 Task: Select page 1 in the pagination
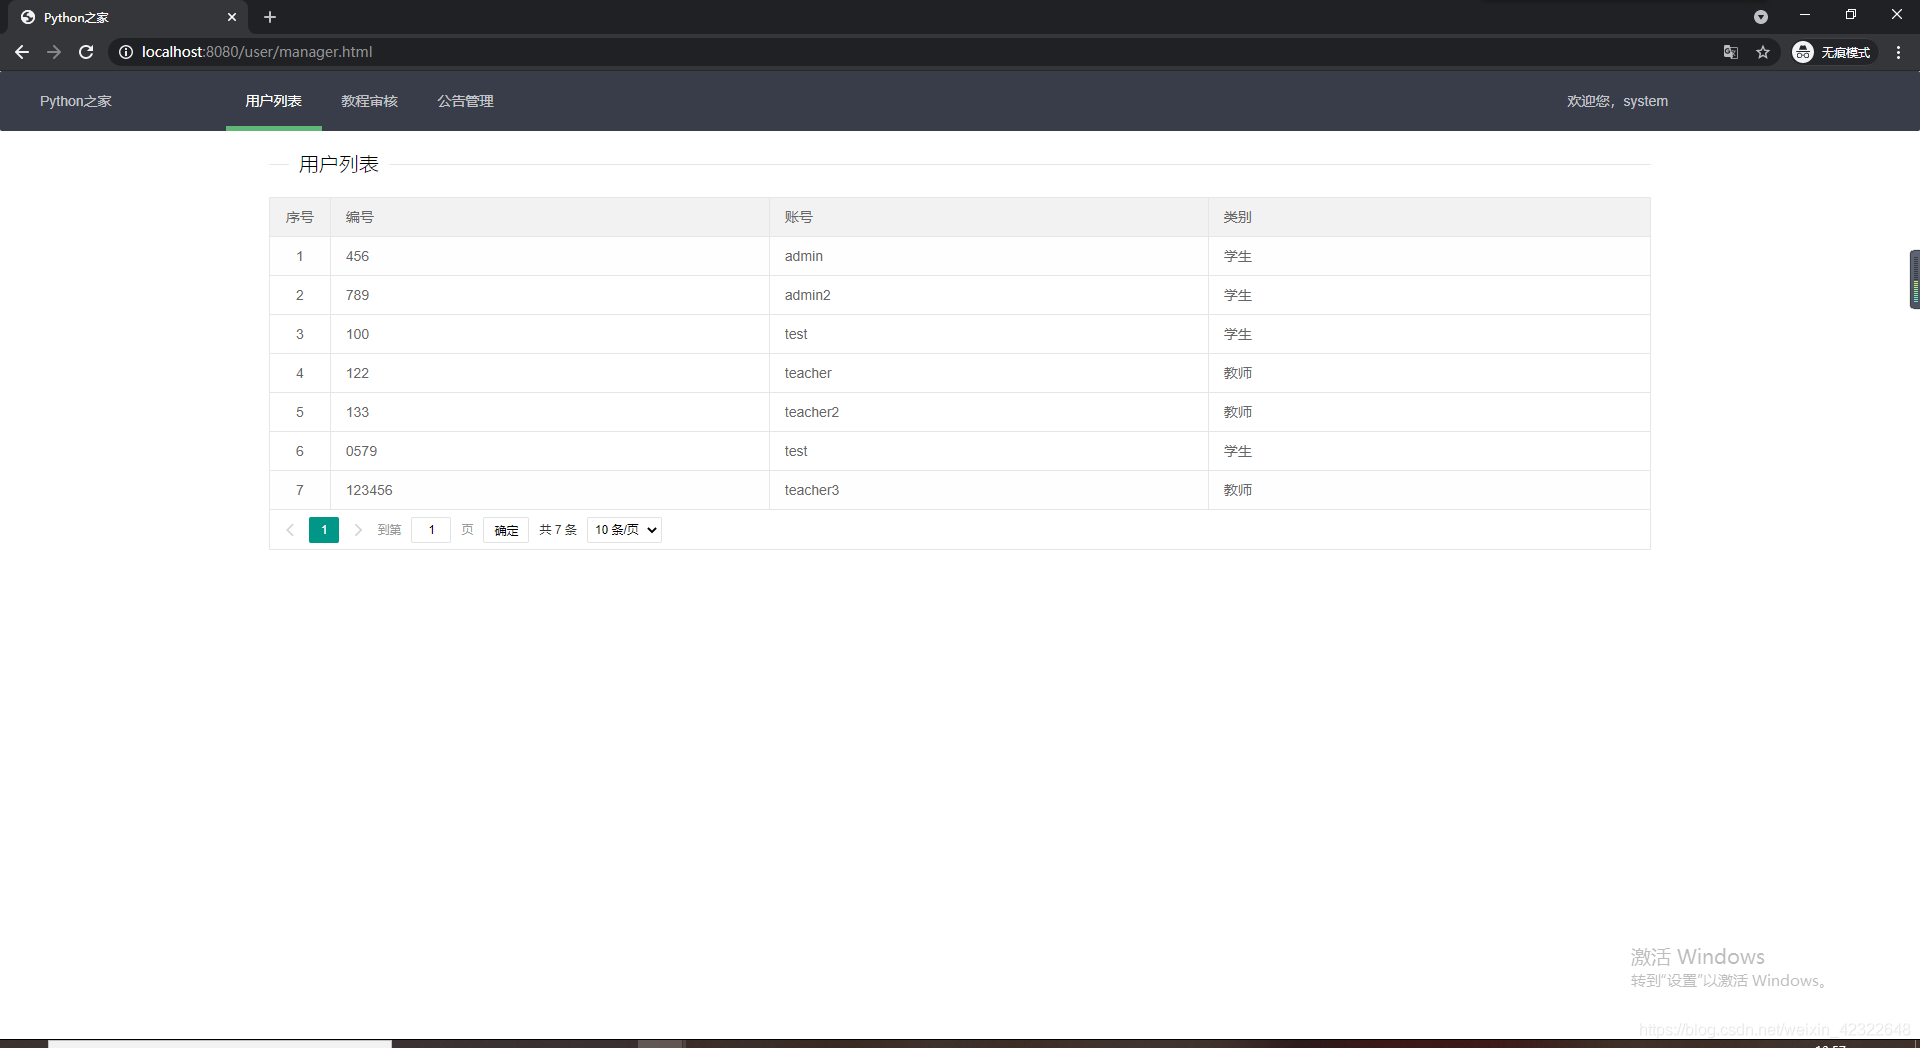324,530
